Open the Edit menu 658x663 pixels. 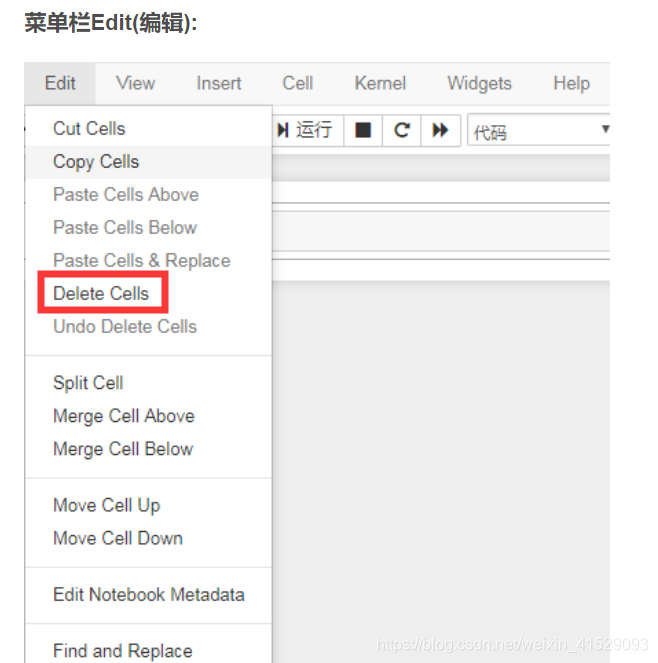coord(60,83)
